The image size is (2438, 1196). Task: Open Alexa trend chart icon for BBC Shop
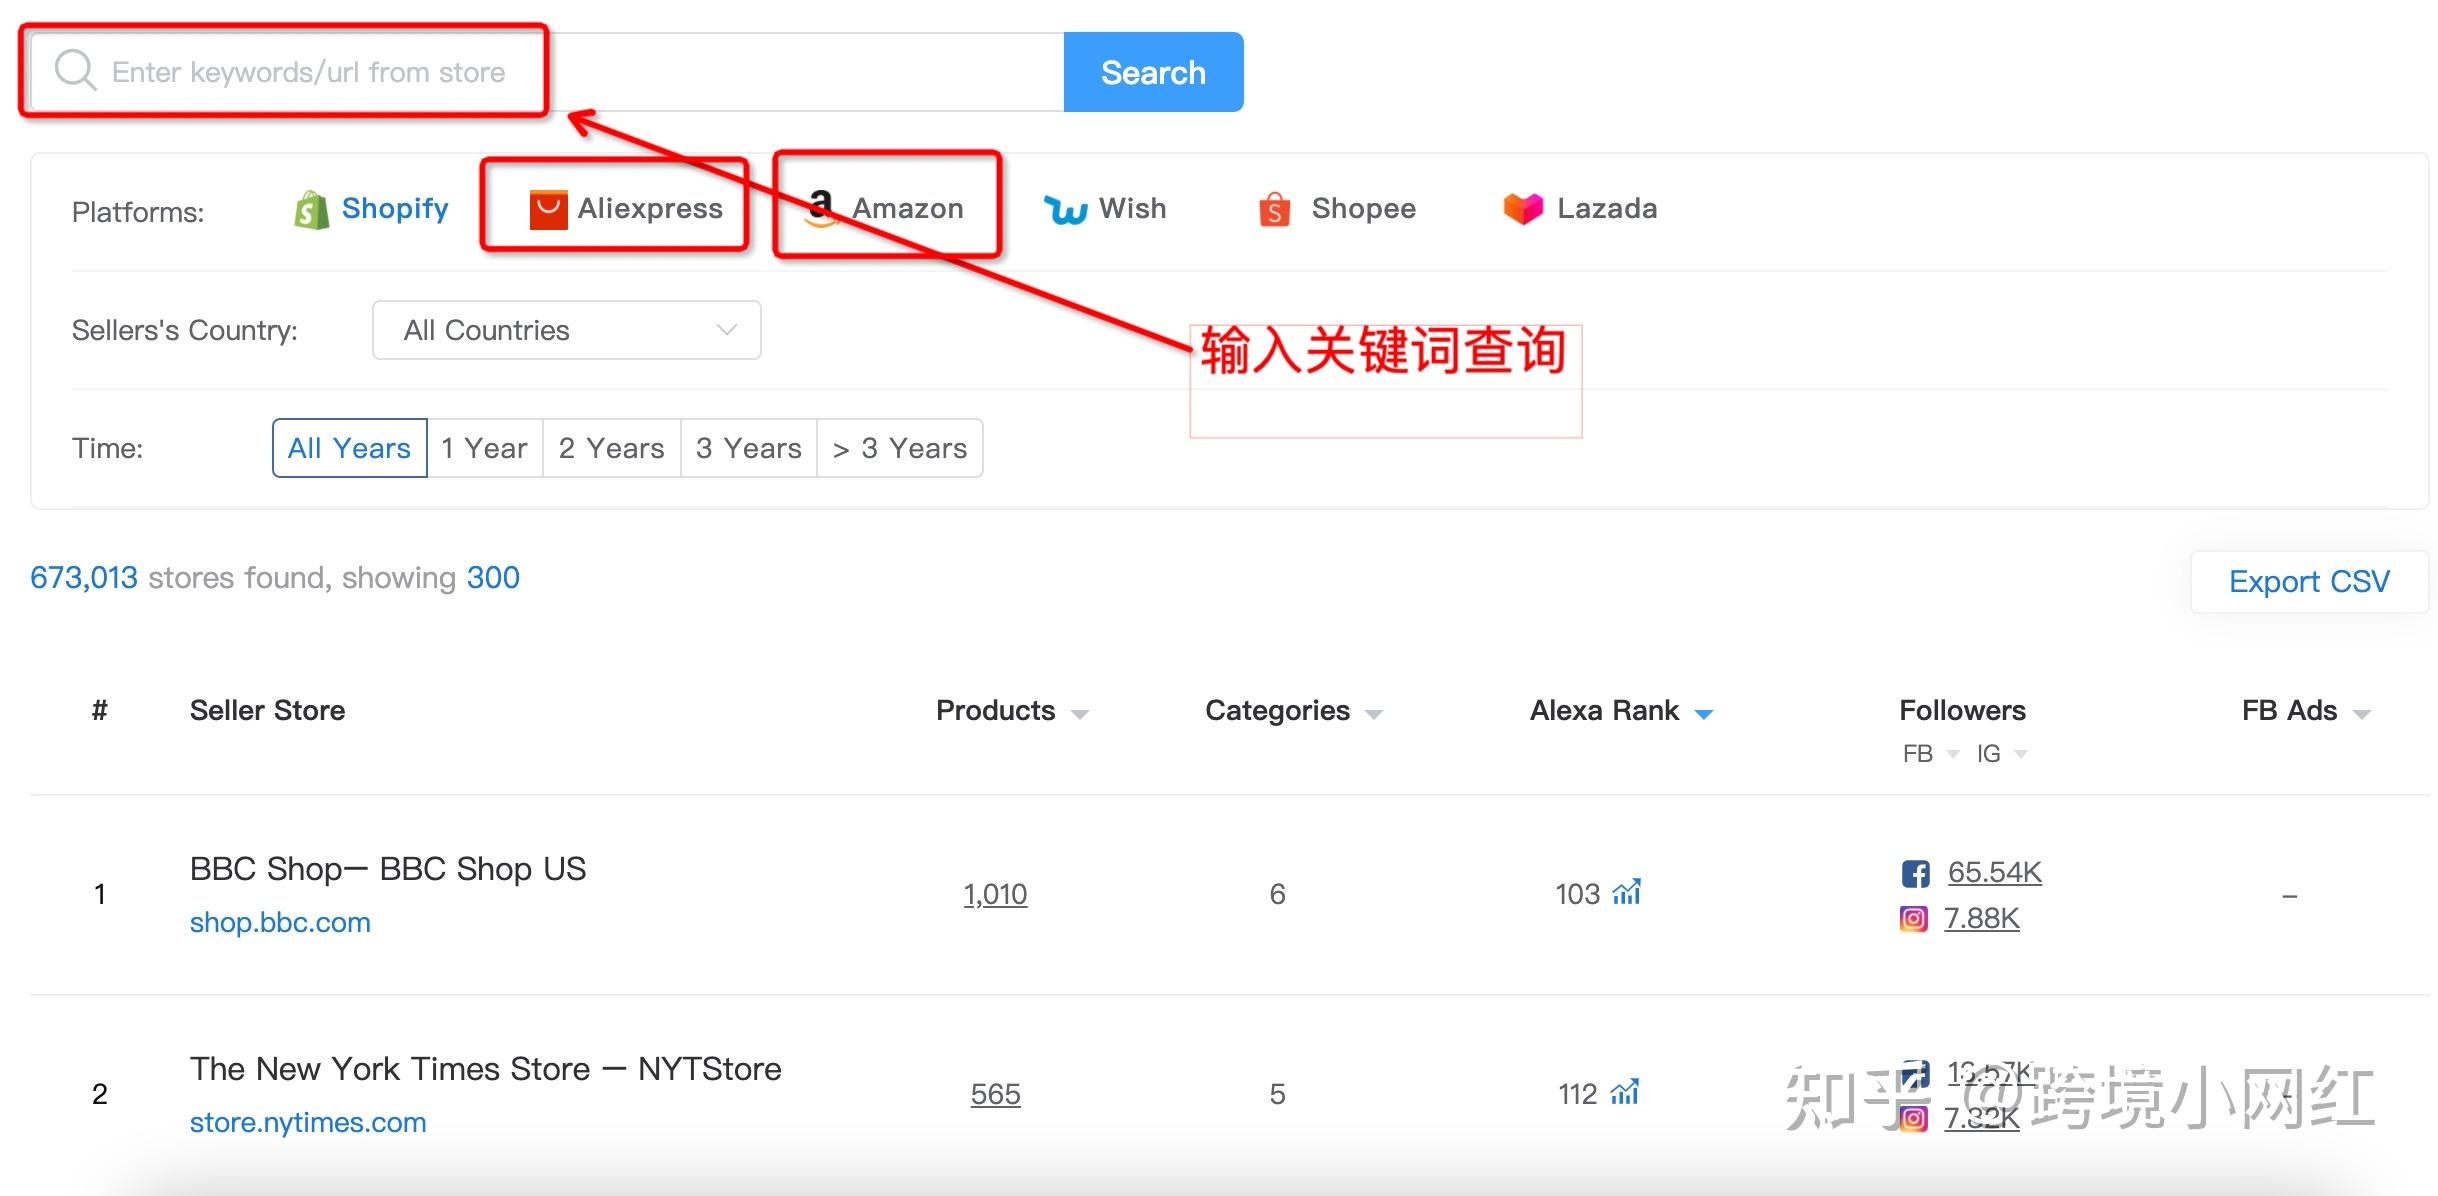tap(1627, 891)
